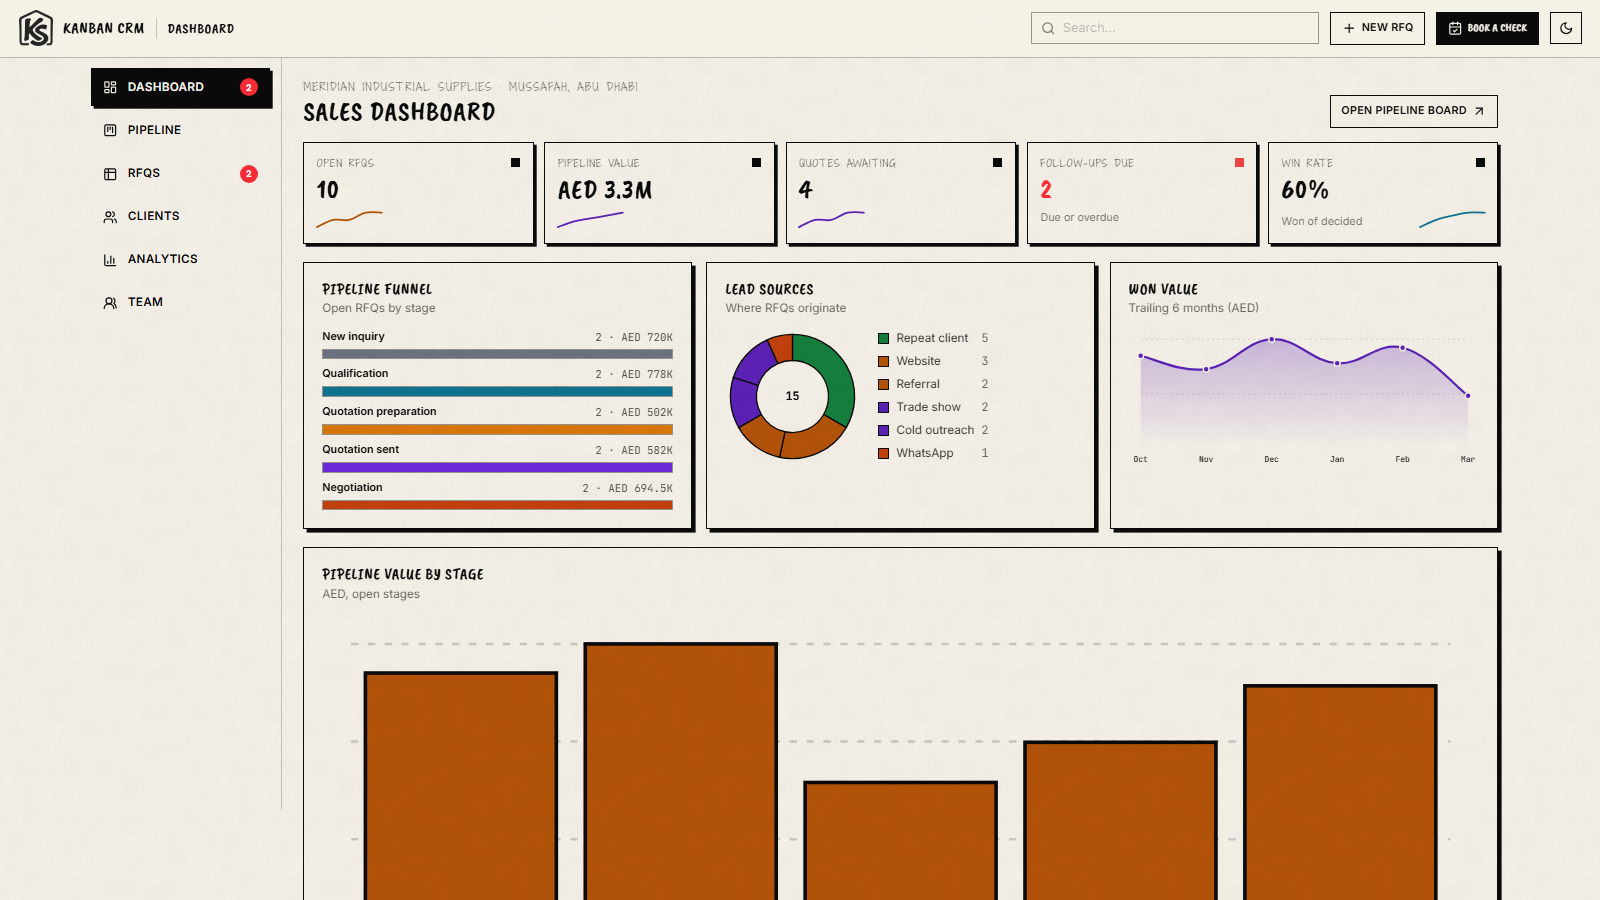Image resolution: width=1600 pixels, height=900 pixels.
Task: Click the red badge on Dashboard item
Action: pyautogui.click(x=249, y=87)
